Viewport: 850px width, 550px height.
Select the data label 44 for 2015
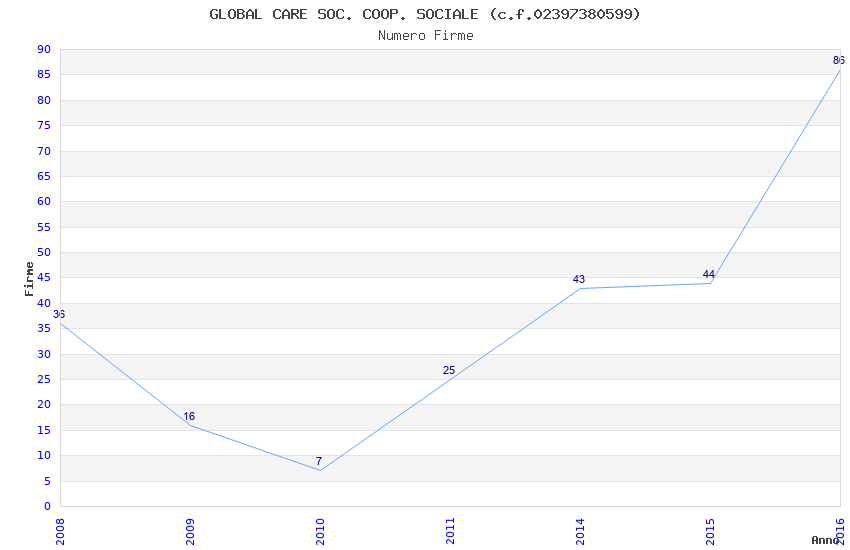709,274
